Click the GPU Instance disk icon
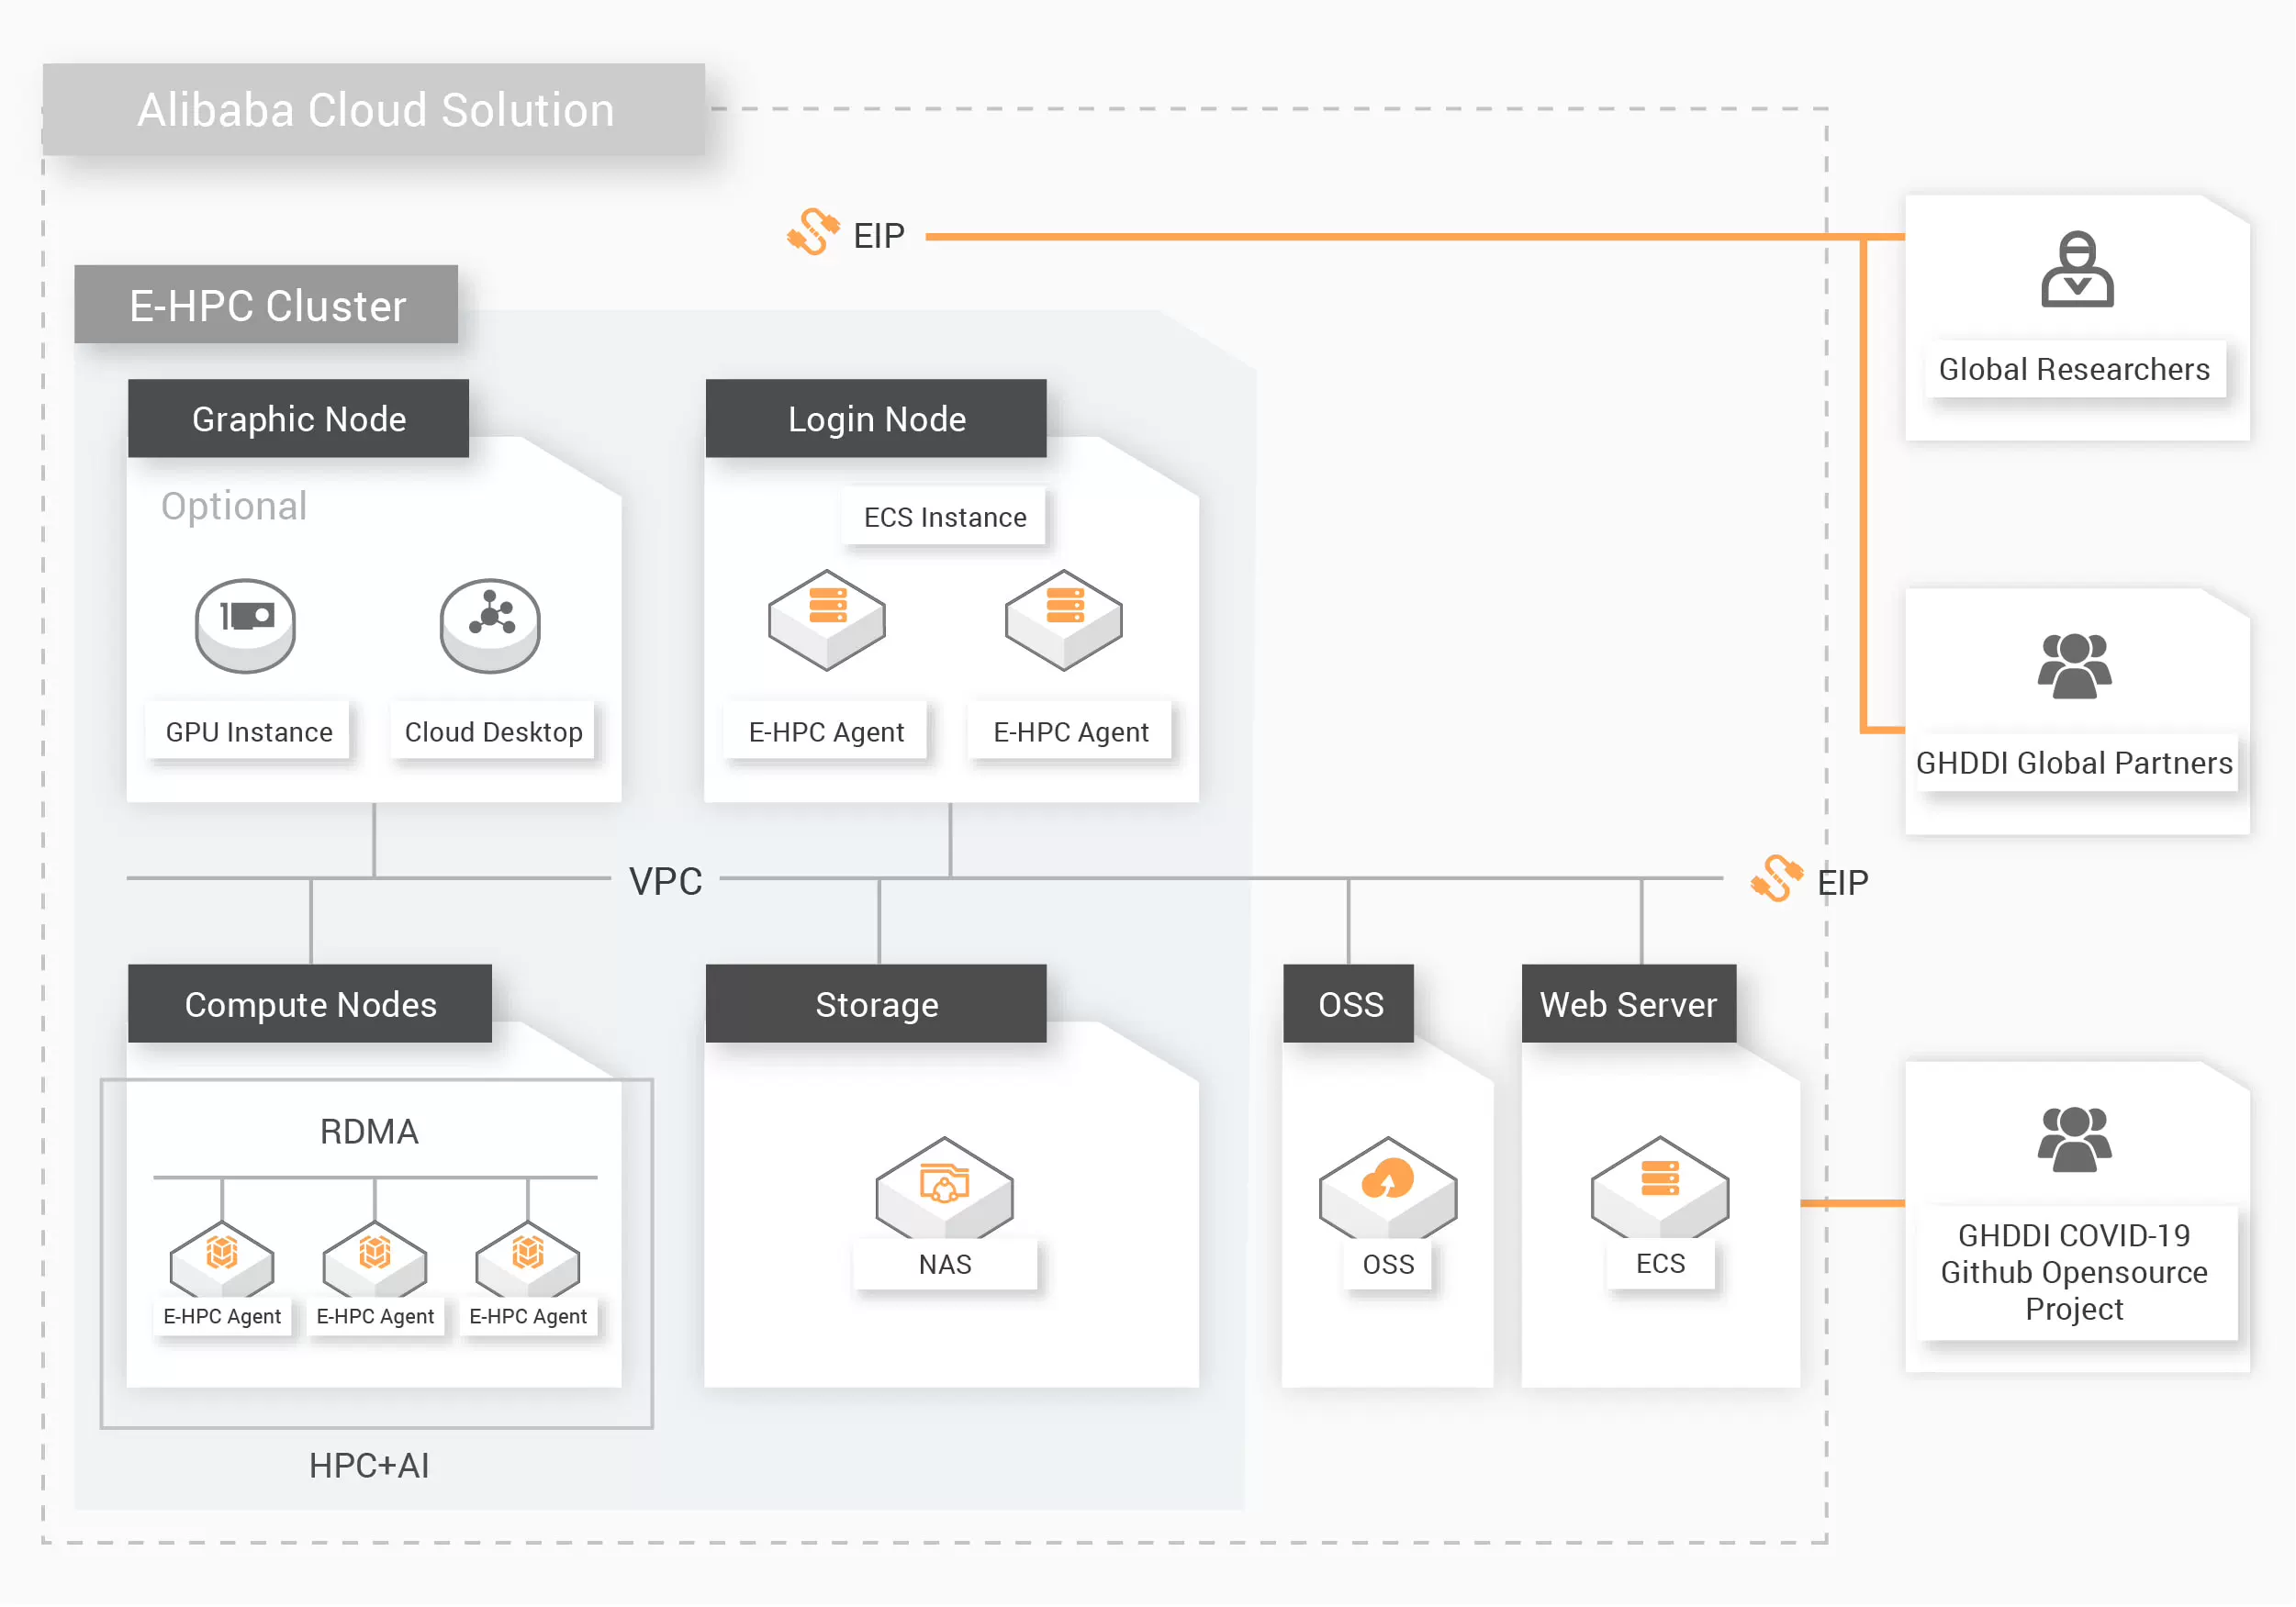 [245, 625]
